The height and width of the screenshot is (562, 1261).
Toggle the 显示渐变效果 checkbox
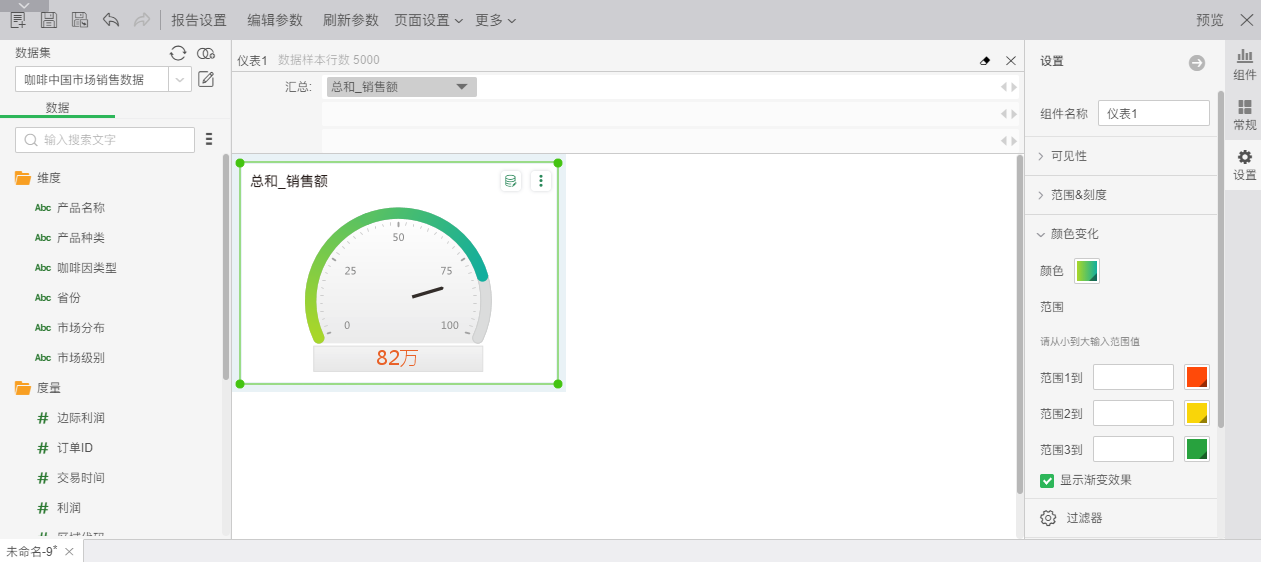(x=1047, y=481)
